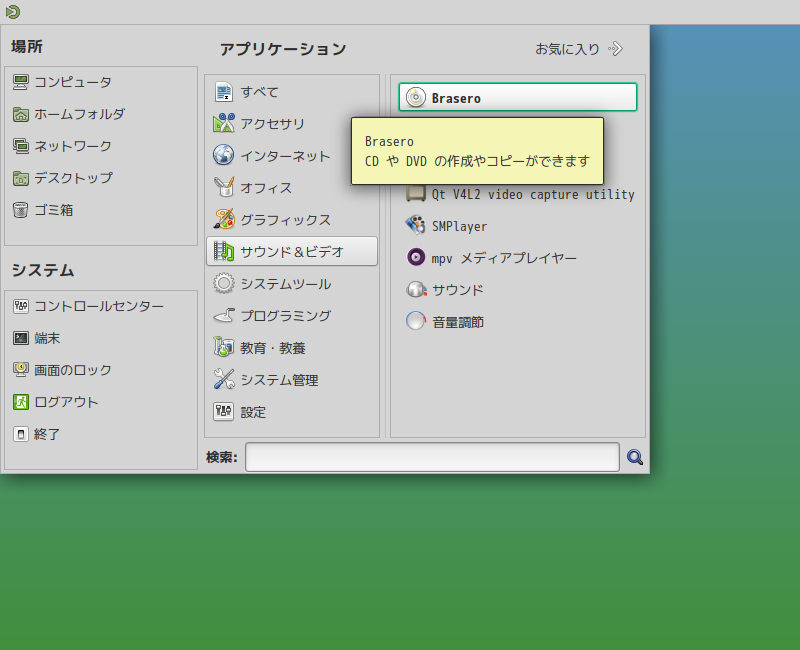This screenshot has height=650, width=800.
Task: Click the ホームフォルダ label
Action: 79,115
